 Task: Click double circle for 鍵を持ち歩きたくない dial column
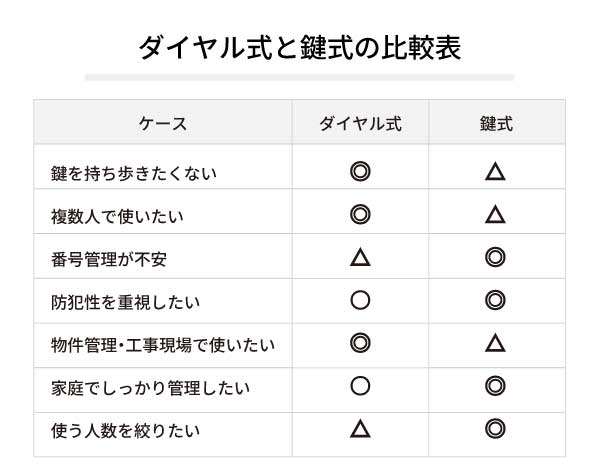(361, 171)
